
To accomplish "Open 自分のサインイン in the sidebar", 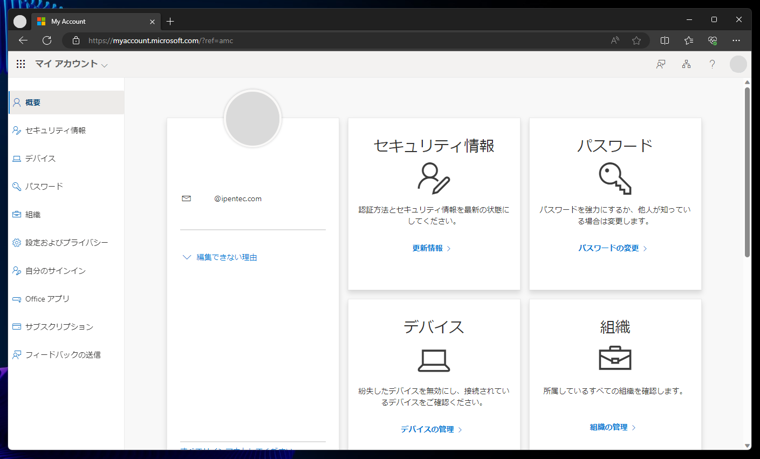I will click(x=66, y=270).
